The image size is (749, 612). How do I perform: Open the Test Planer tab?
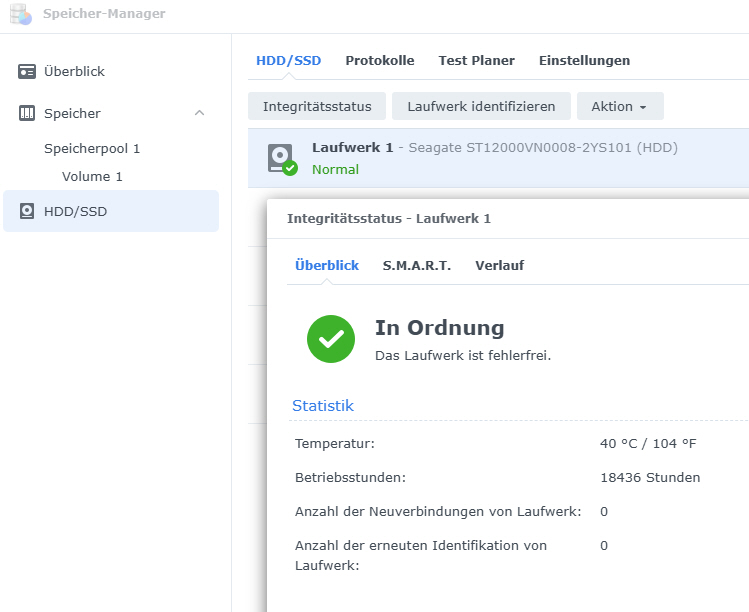point(476,61)
